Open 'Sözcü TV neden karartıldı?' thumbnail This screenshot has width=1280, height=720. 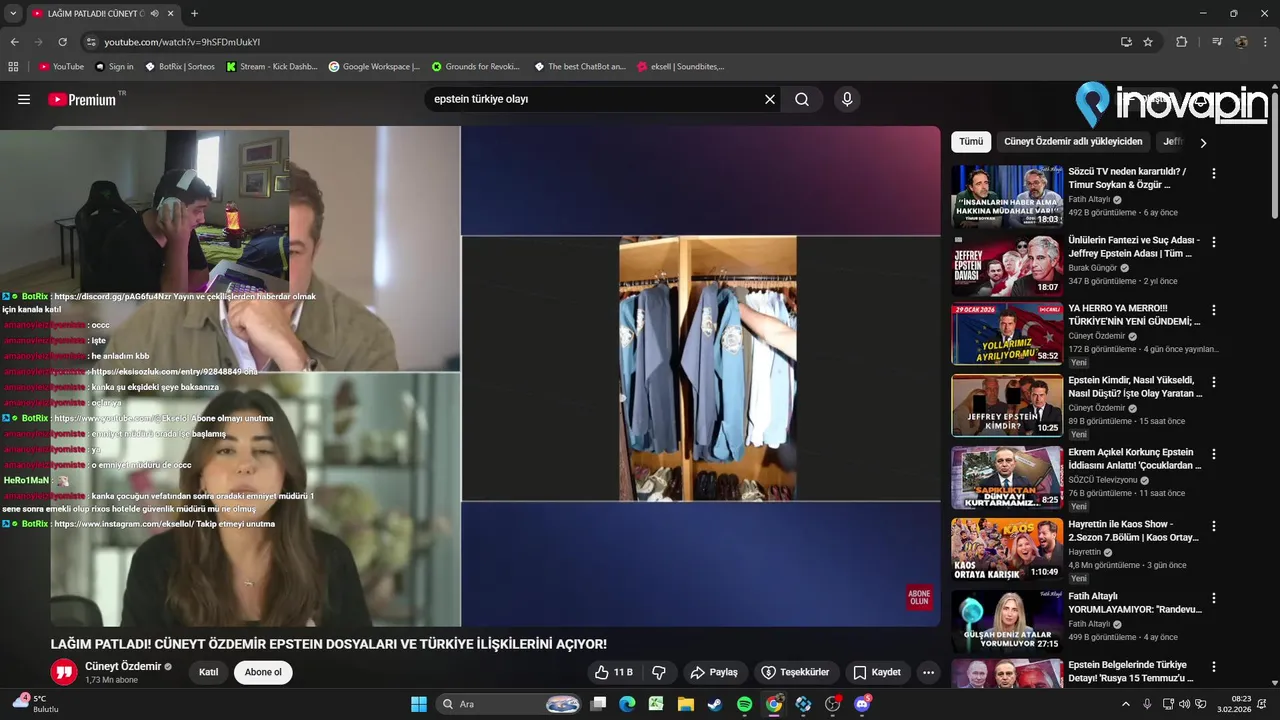[x=1007, y=196]
